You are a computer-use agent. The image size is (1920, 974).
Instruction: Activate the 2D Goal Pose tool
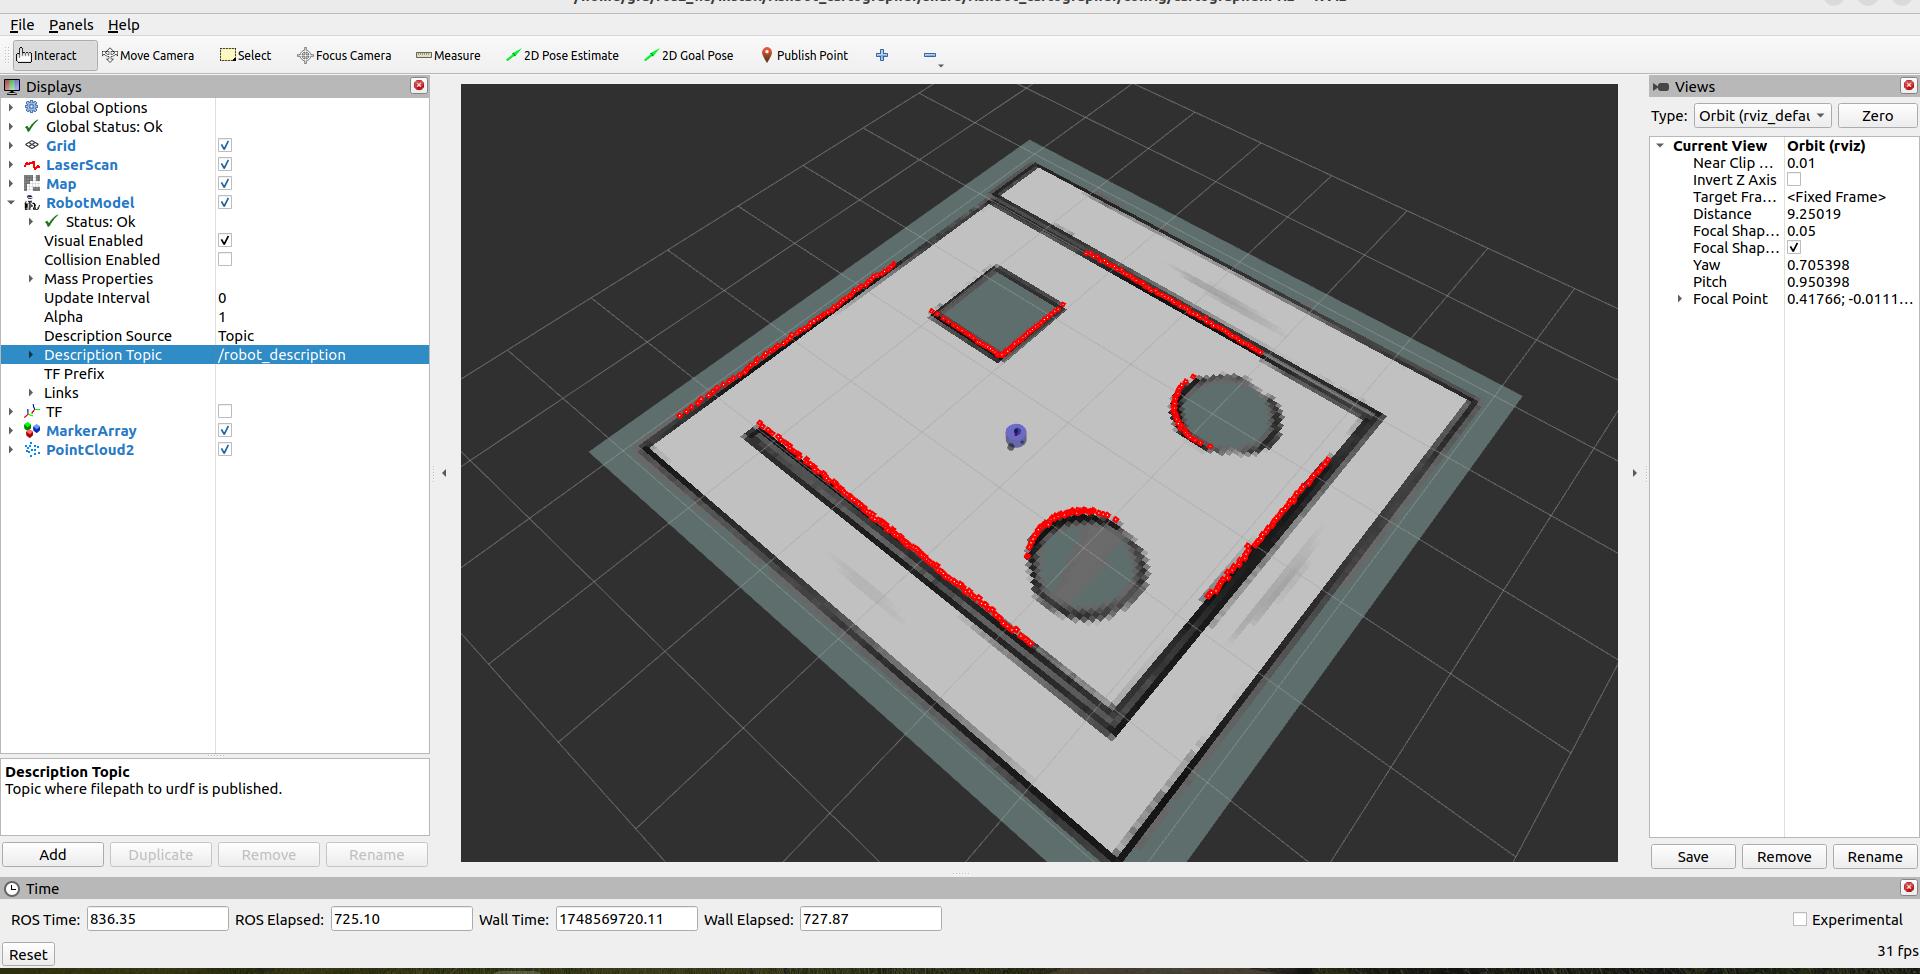tap(688, 56)
